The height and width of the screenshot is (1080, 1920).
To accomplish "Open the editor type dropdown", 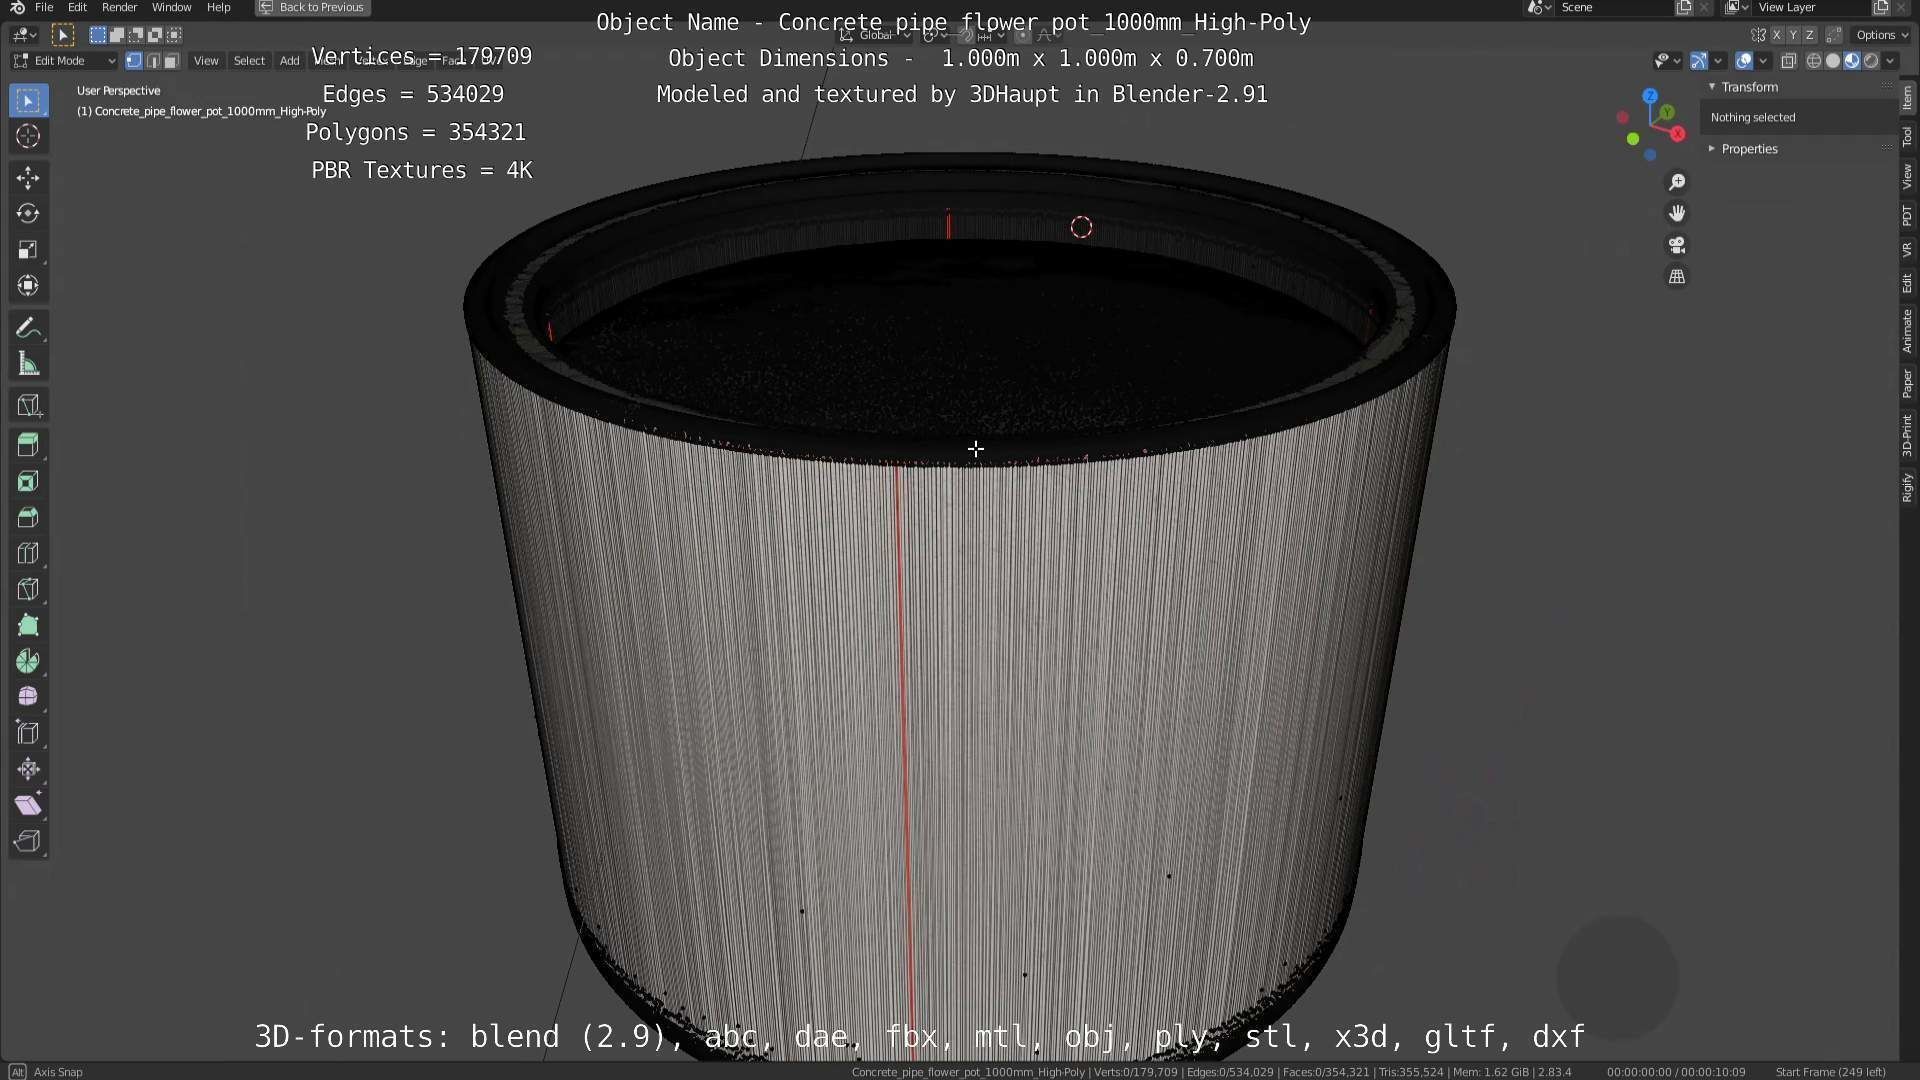I will click(25, 35).
